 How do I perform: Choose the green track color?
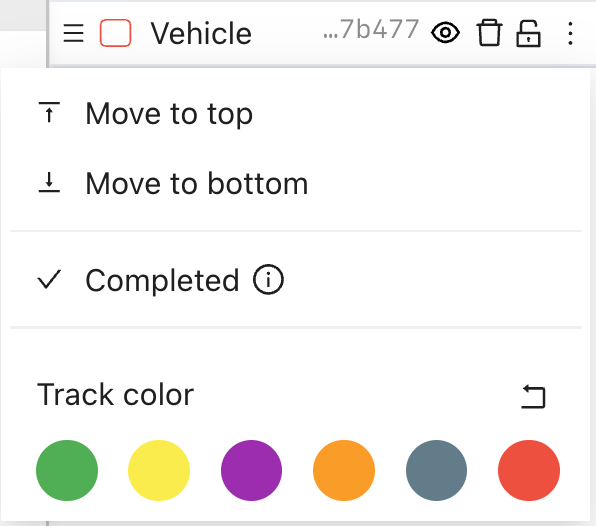(x=67, y=471)
